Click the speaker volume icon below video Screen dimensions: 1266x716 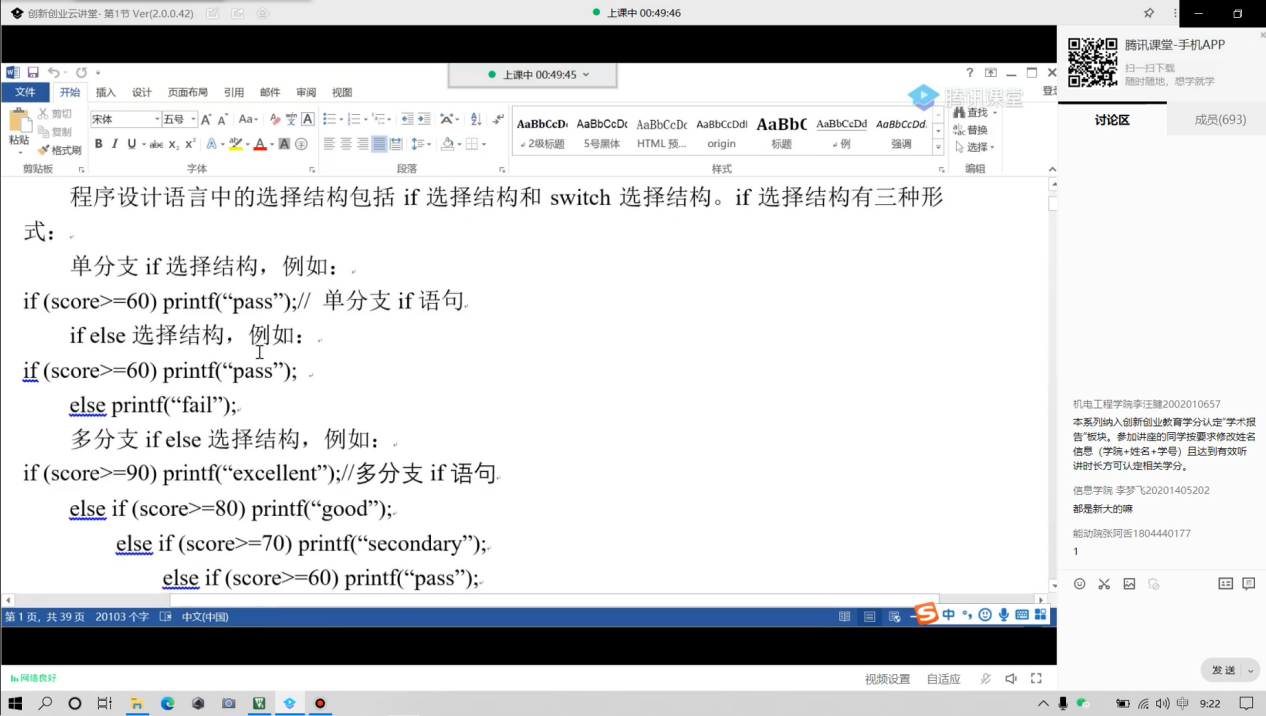click(1011, 679)
